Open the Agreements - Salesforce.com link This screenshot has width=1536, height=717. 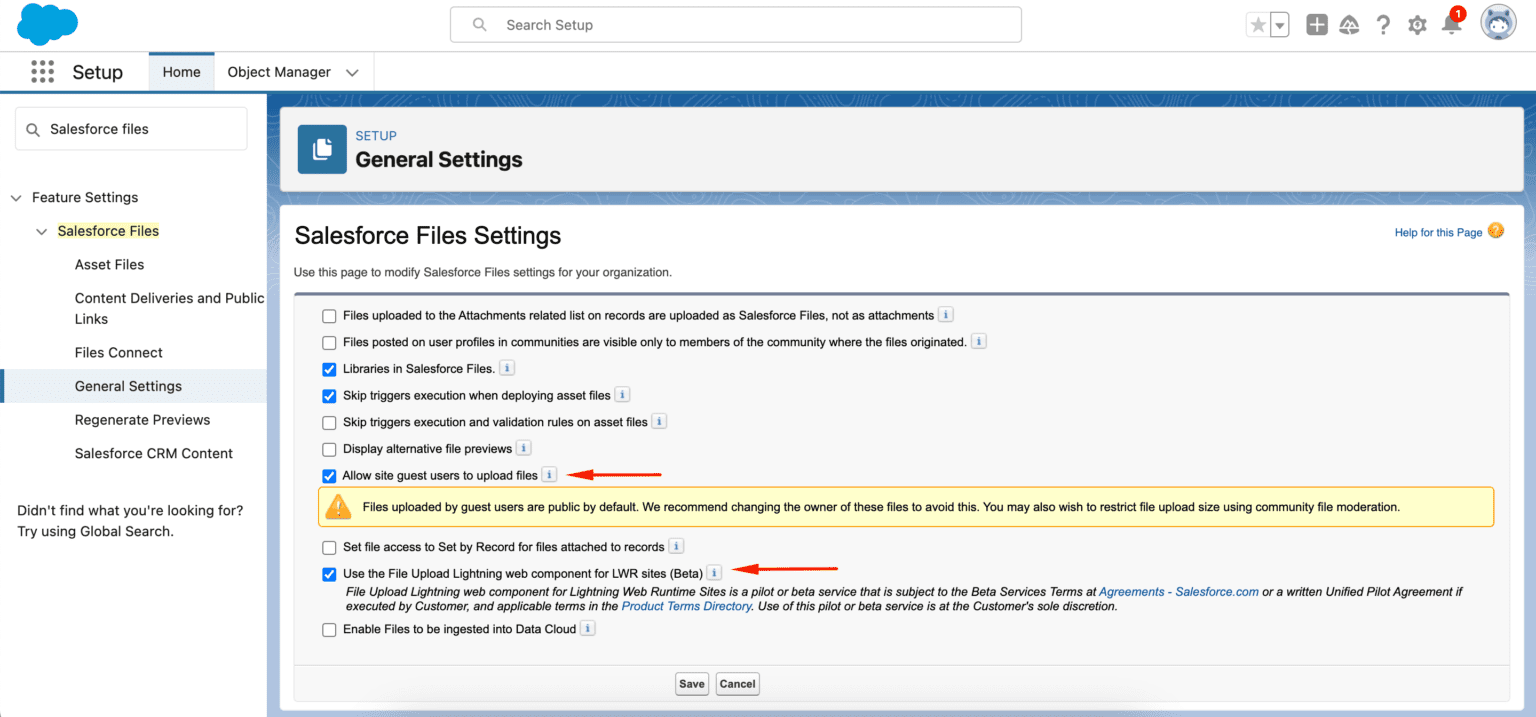click(1178, 591)
